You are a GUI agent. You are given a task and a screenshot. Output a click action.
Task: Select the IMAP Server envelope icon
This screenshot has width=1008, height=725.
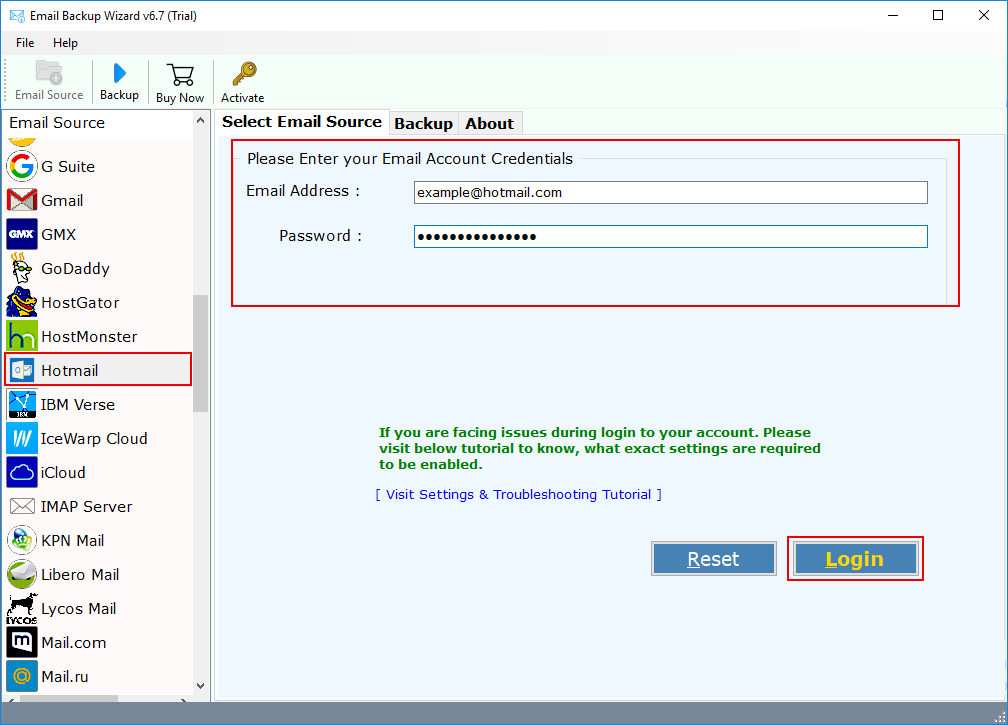tap(22, 506)
